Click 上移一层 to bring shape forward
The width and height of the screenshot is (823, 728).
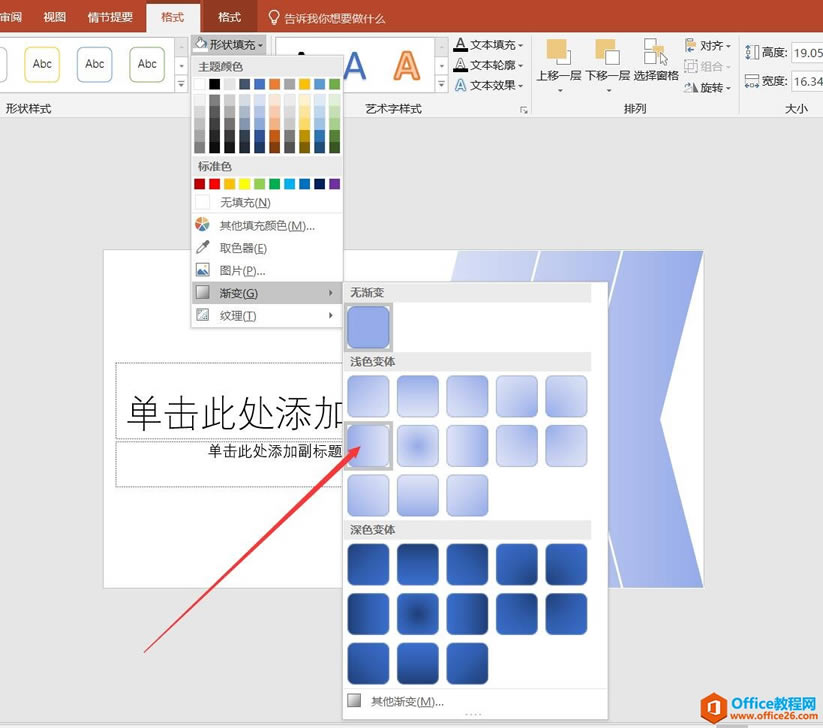[557, 62]
